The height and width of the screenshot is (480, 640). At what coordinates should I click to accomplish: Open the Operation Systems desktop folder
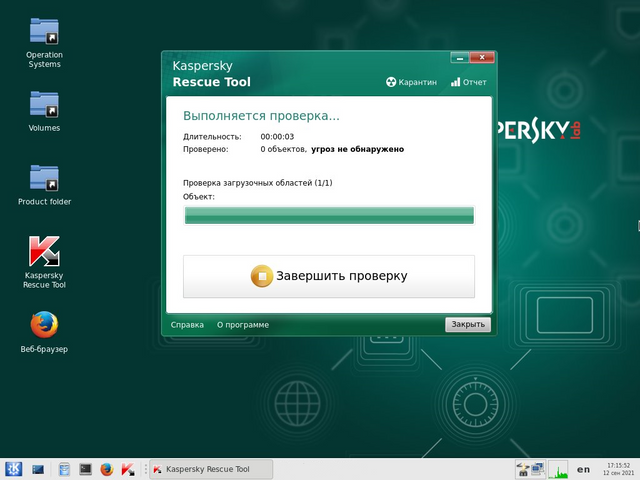coord(44,43)
